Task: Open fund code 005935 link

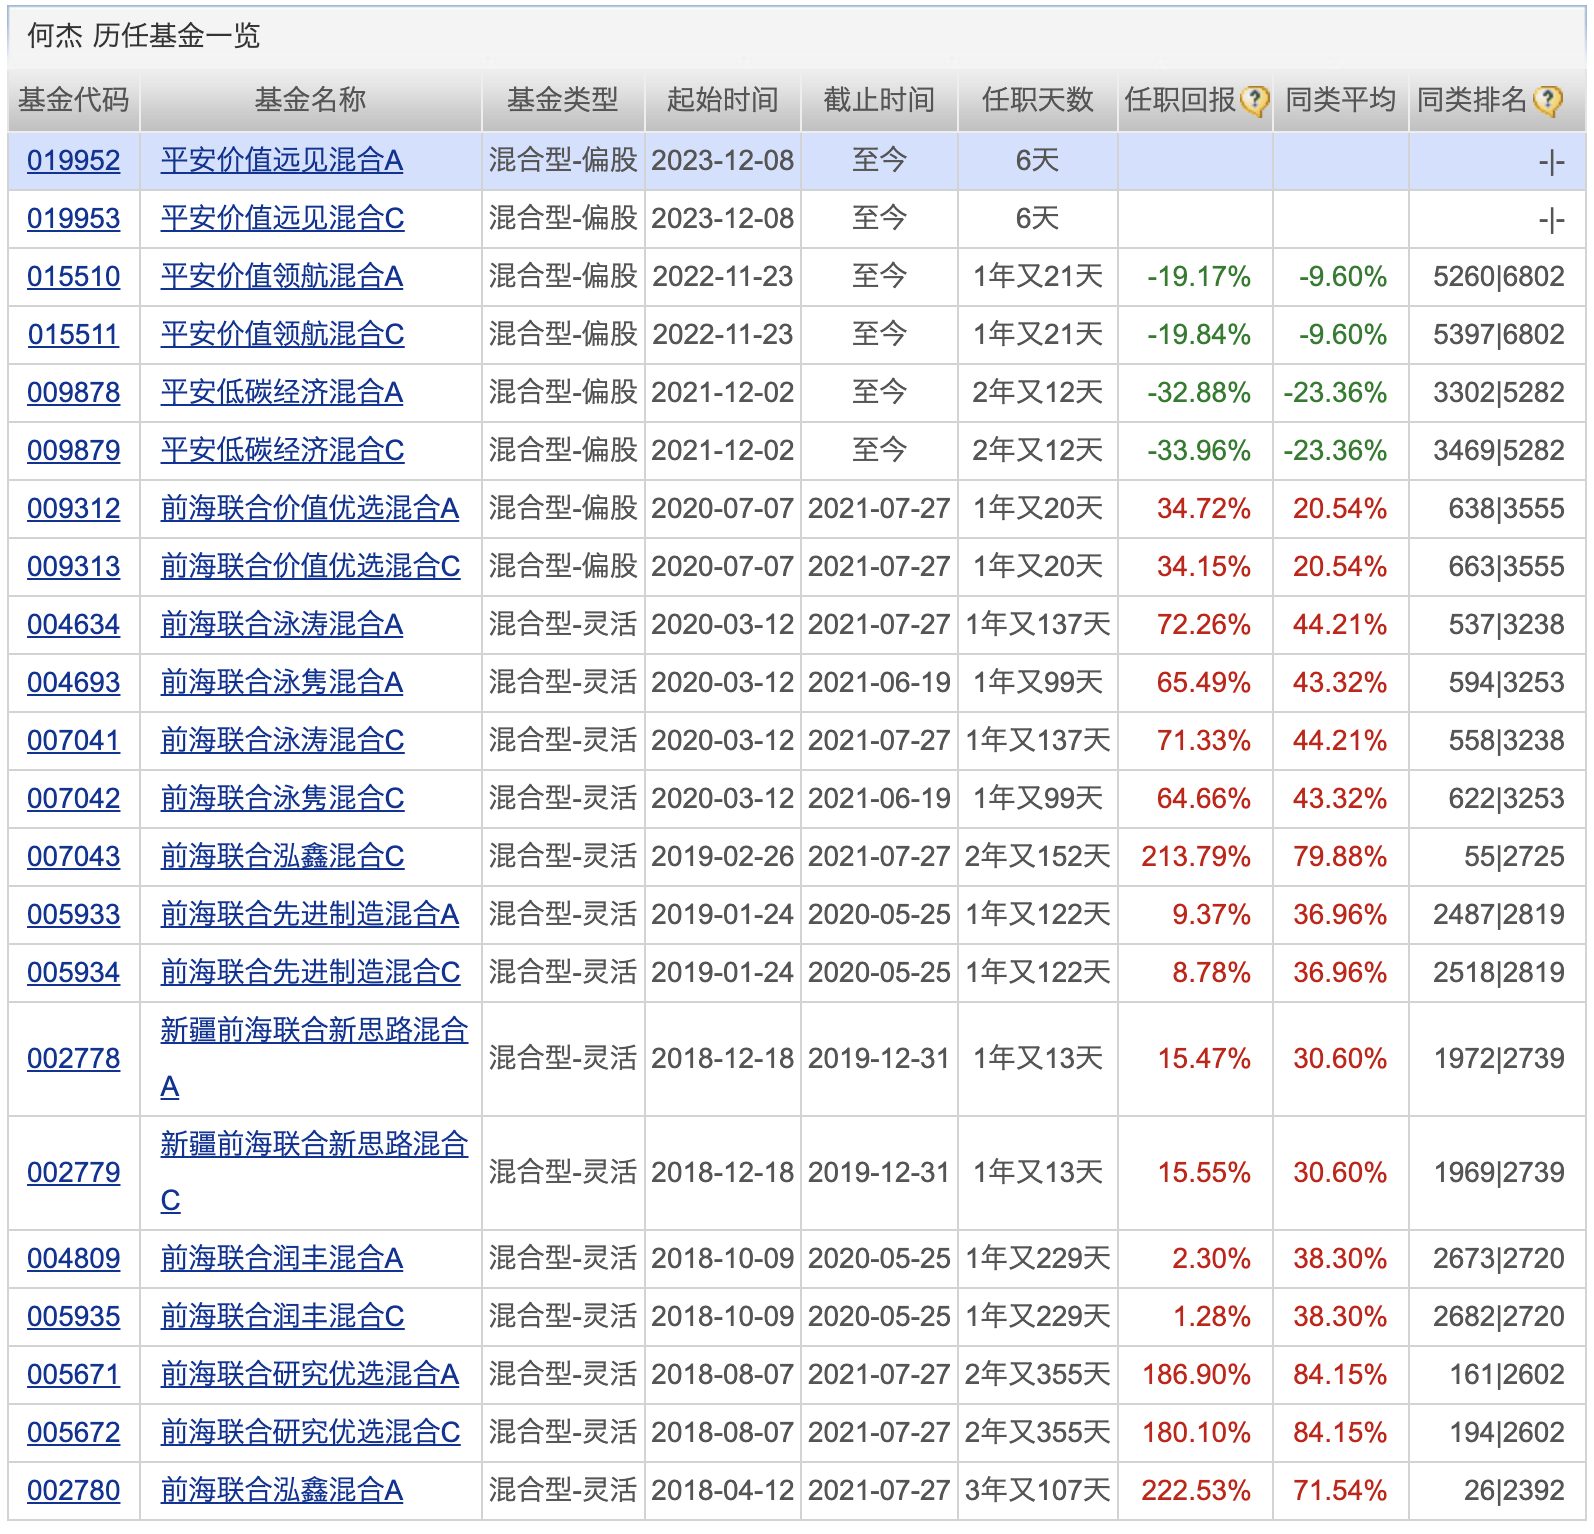Action: pyautogui.click(x=74, y=1317)
